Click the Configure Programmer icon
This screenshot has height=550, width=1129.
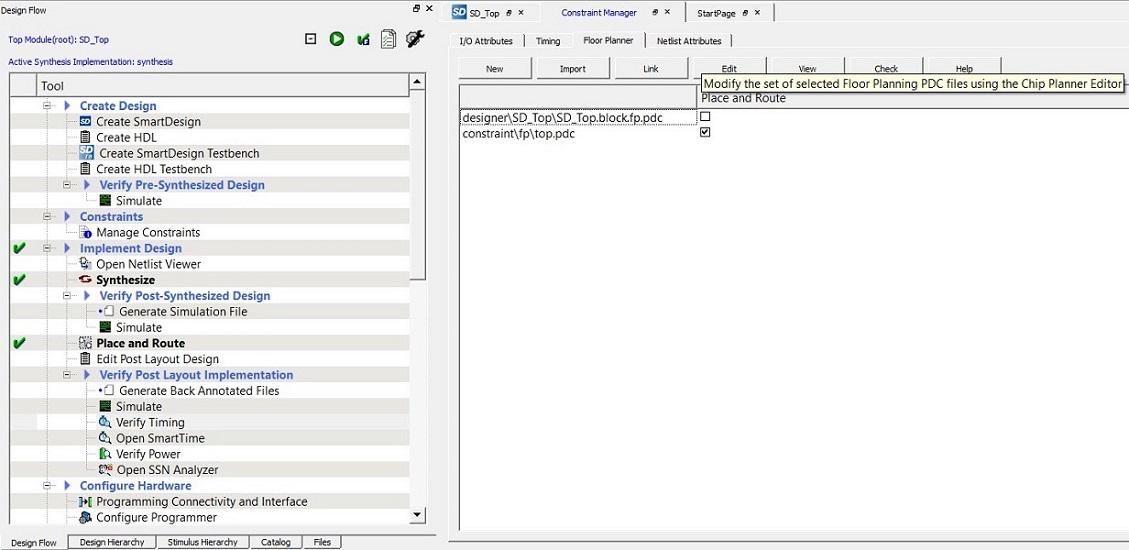tap(86, 517)
